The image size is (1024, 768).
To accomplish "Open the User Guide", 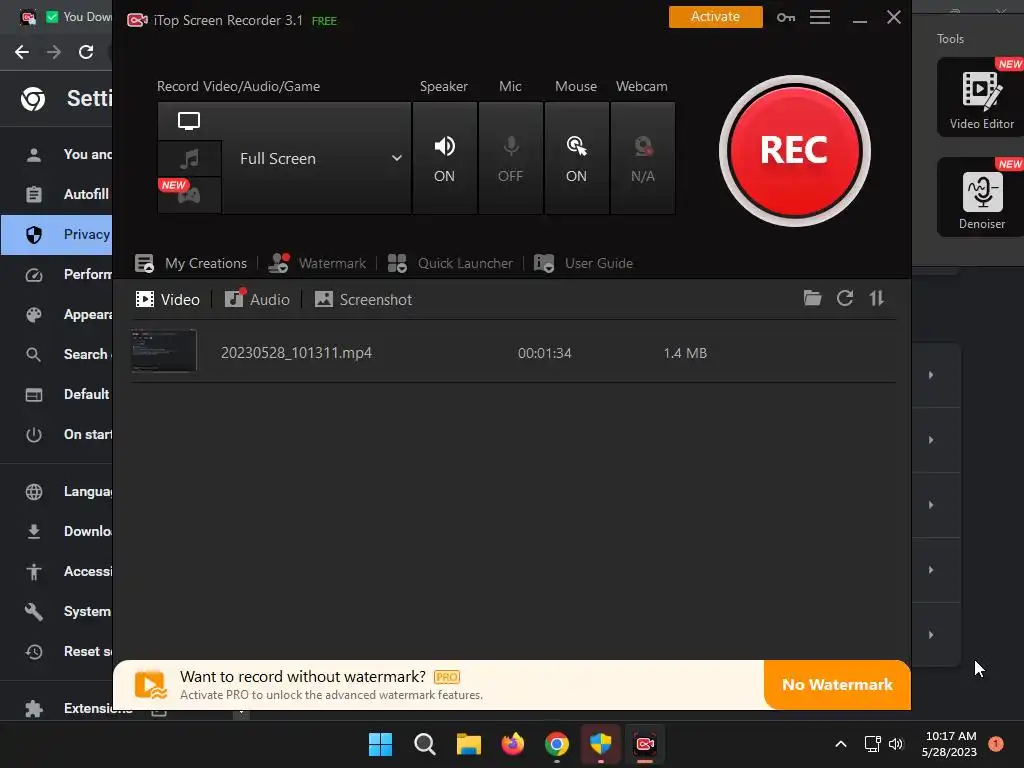I will click(x=583, y=263).
